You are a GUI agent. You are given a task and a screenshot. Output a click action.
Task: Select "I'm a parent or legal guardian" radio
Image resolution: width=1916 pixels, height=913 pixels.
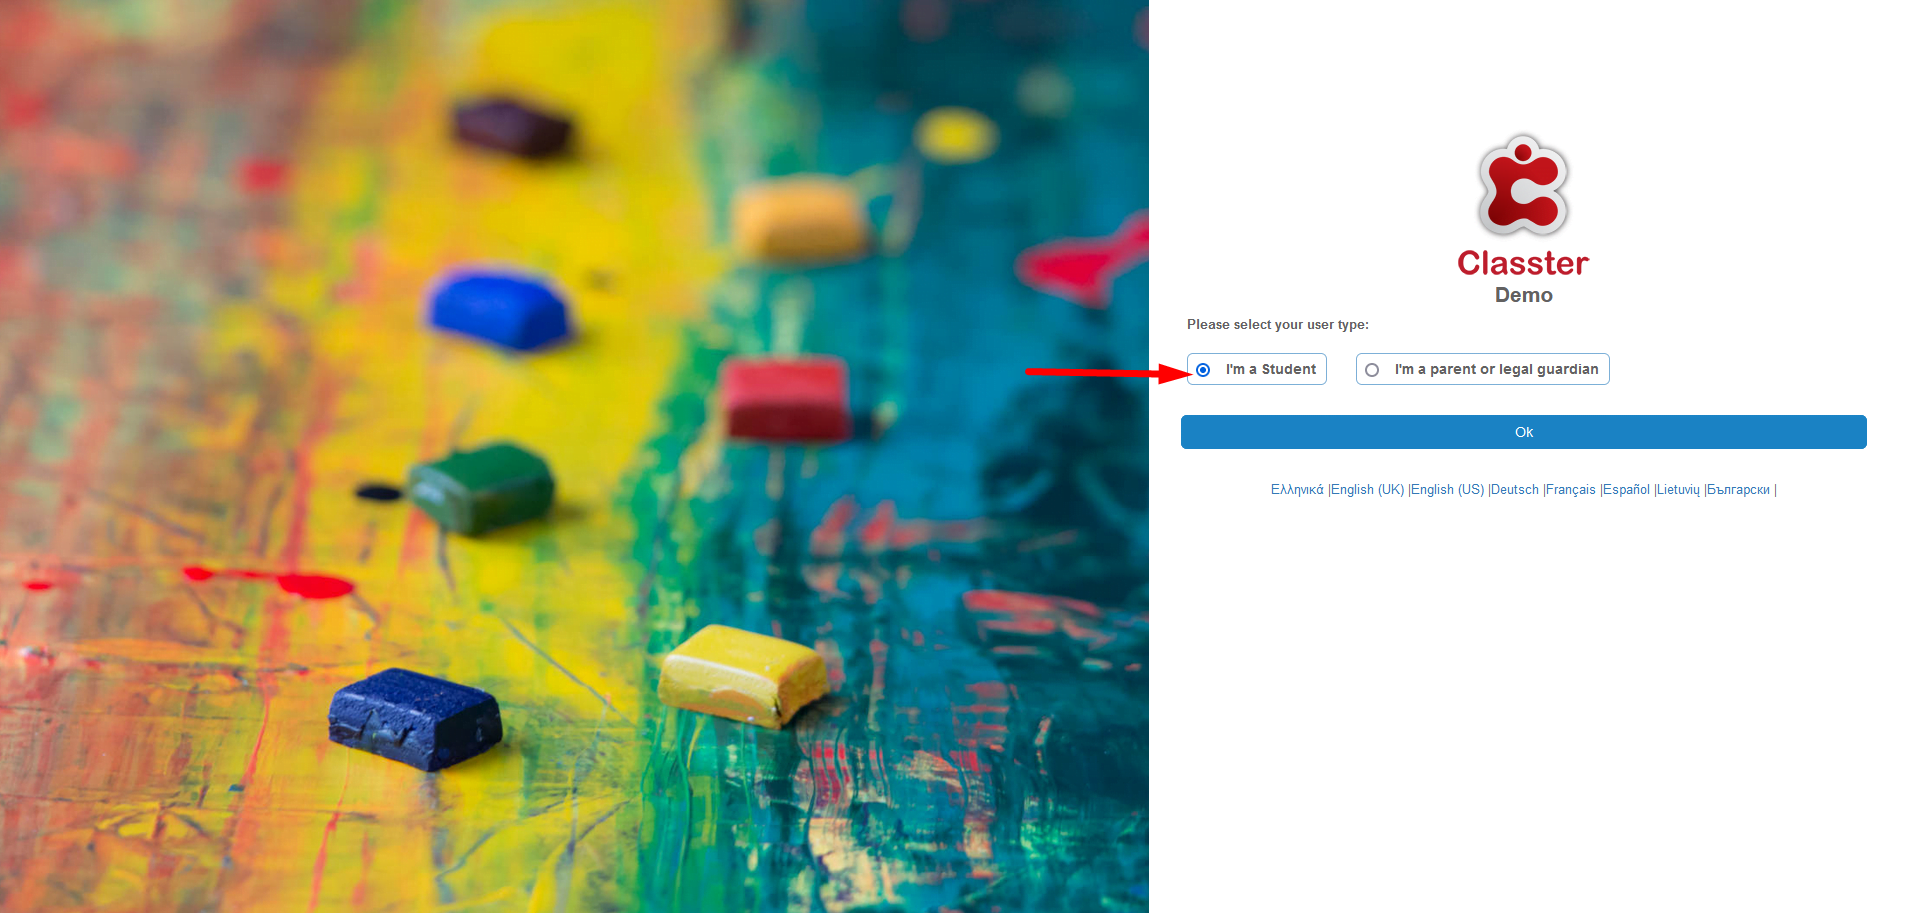click(1372, 370)
